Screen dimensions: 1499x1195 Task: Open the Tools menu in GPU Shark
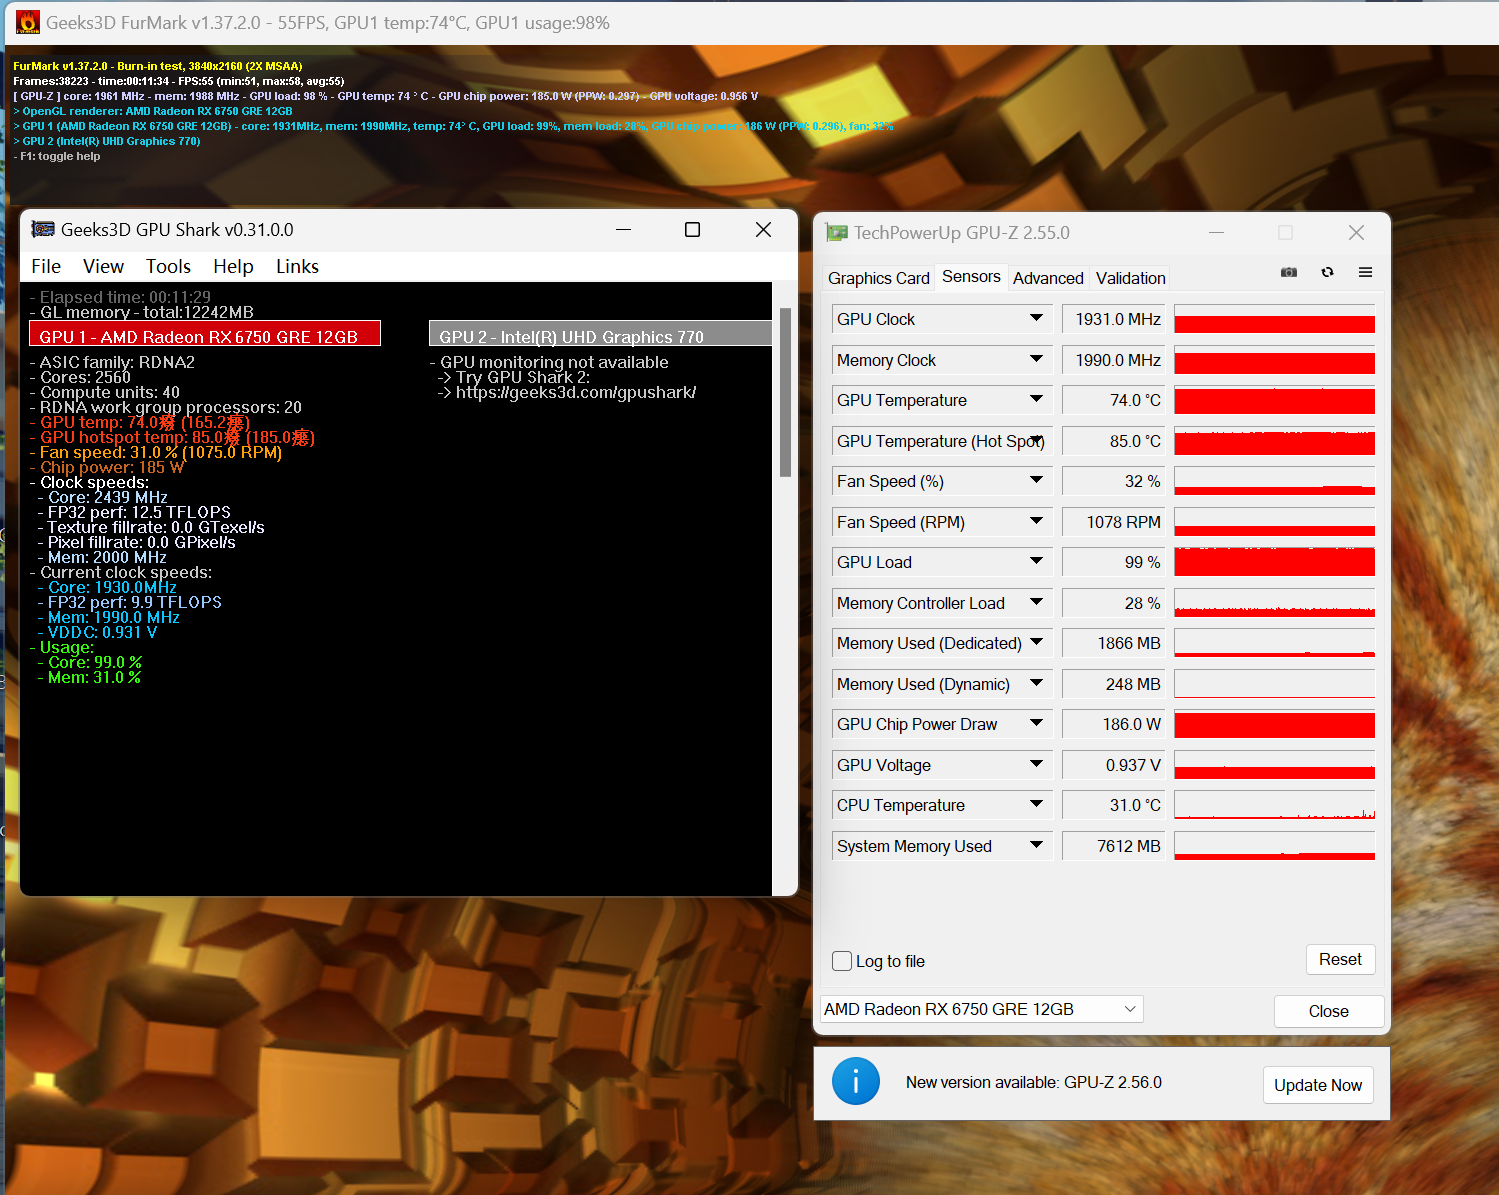(x=168, y=266)
